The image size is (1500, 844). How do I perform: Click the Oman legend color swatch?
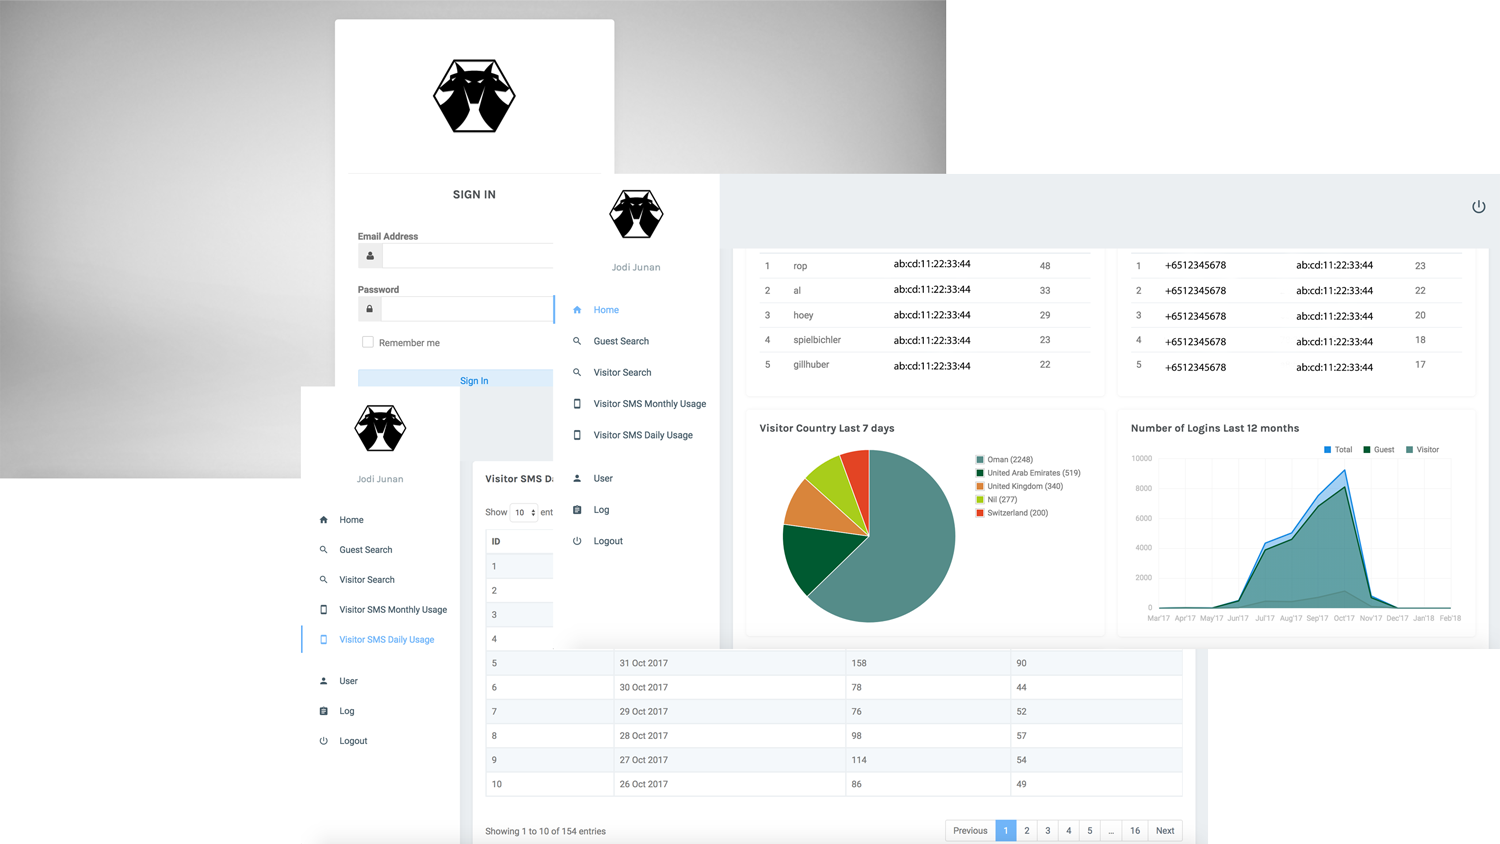980,460
